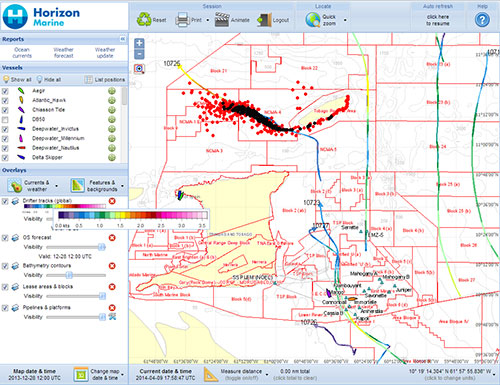Zoom in with the map plus button

coord(139,43)
